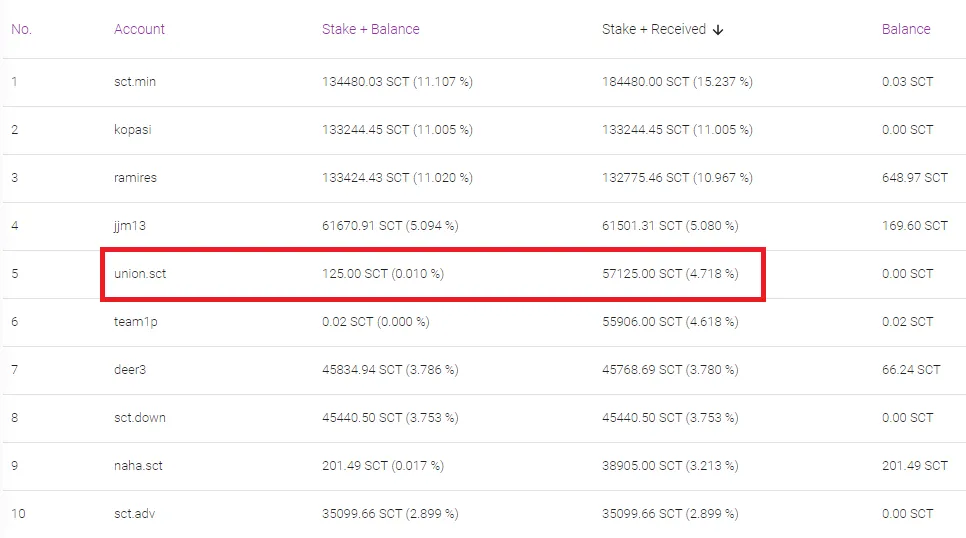The height and width of the screenshot is (538, 966).
Task: Open the sct.down account
Action: coord(139,417)
